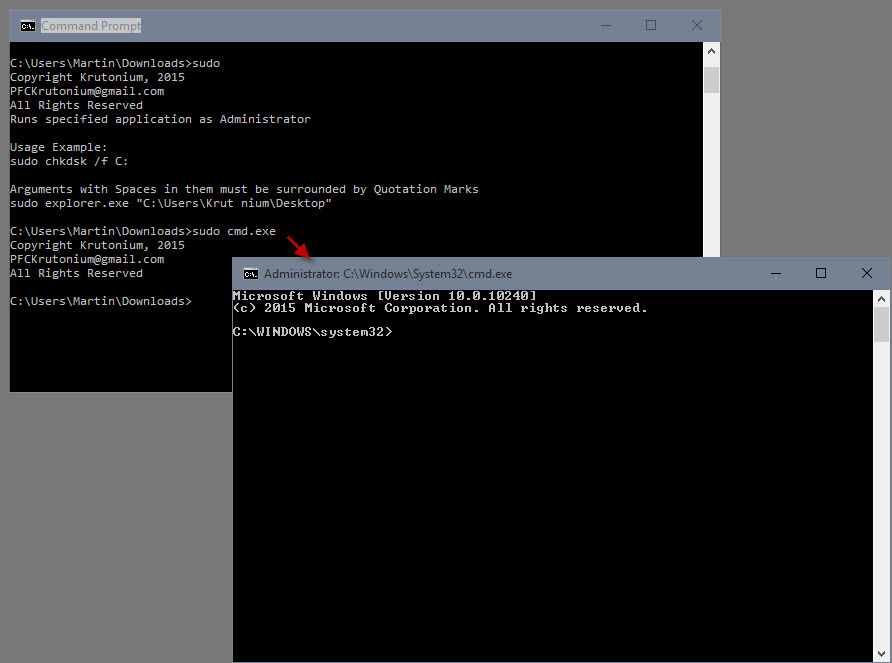Click the 'Administrator: C:\Windows\System32\cmd.exe' title text

tap(388, 274)
